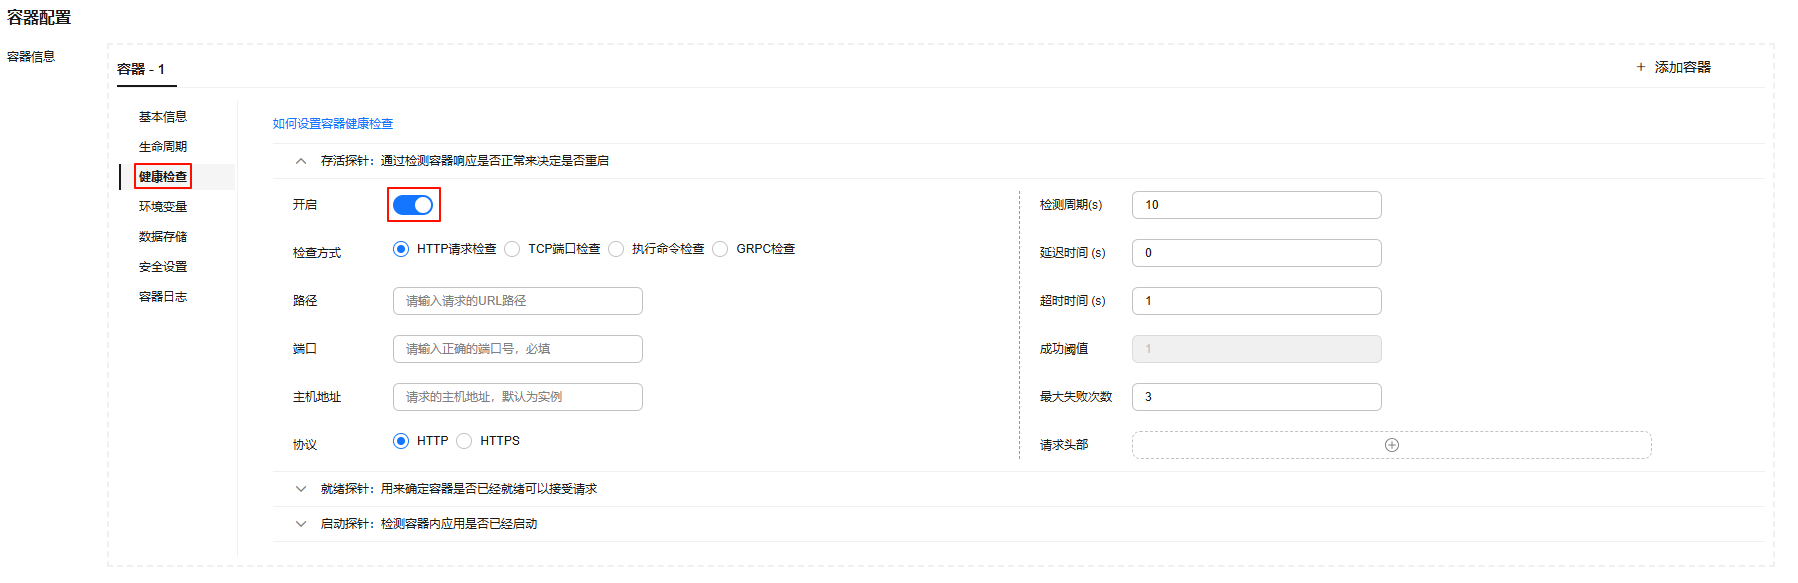
Task: Collapse the 存活探针 section chevron
Action: point(301,161)
